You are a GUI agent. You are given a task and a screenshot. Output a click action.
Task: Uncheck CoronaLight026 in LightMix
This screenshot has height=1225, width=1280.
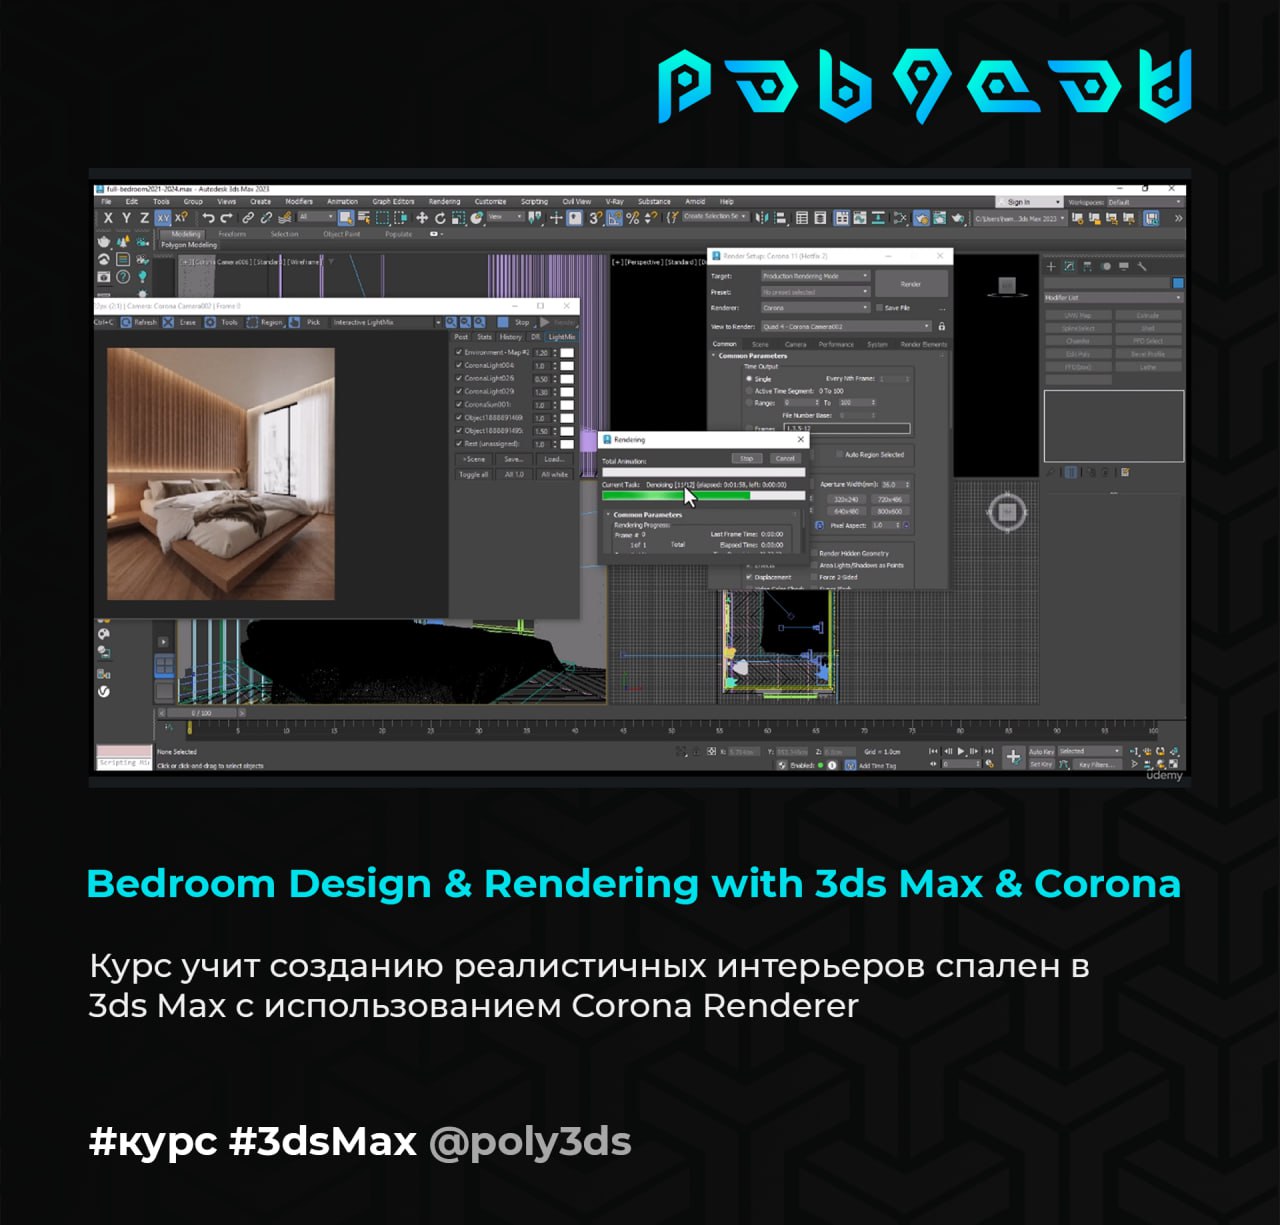(x=458, y=378)
